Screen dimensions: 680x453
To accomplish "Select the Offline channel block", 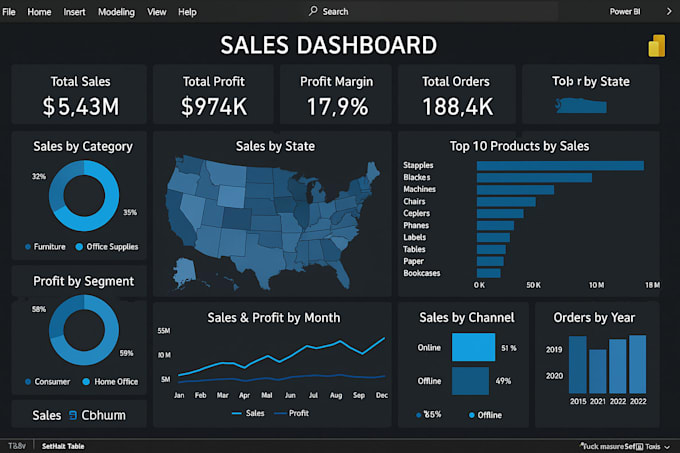I will pyautogui.click(x=470, y=381).
